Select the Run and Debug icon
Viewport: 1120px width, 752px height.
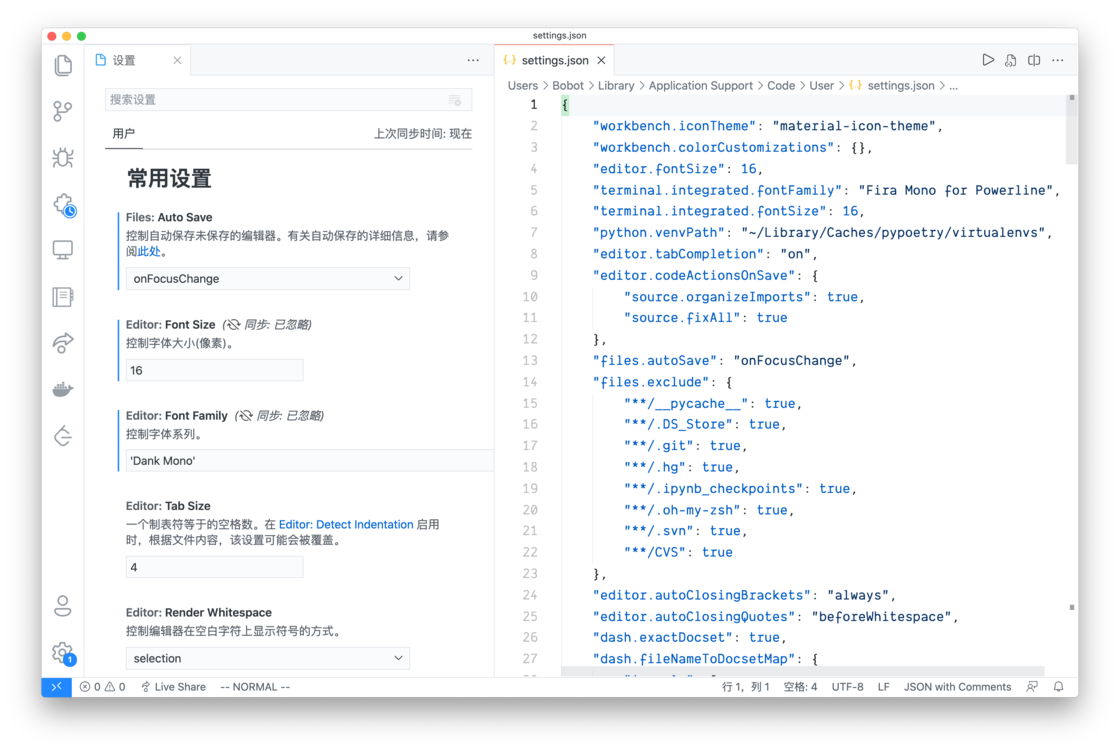pos(62,158)
